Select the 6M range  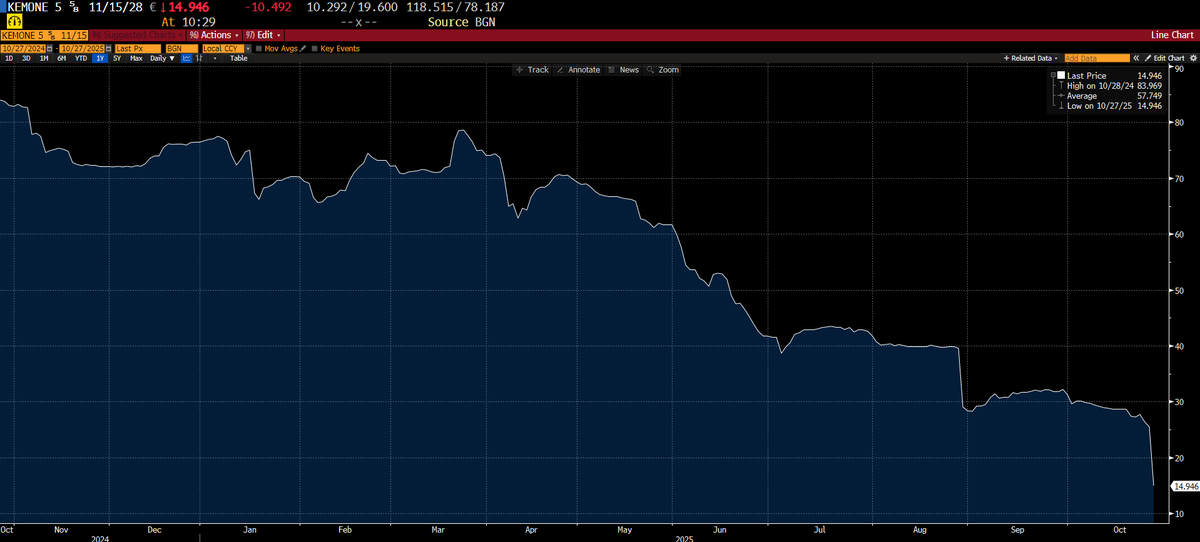61,58
